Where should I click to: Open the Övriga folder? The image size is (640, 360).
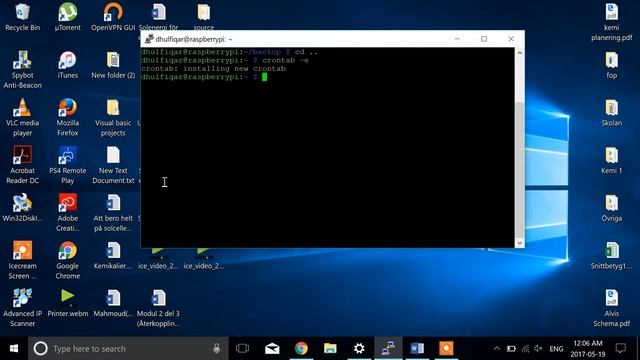pyautogui.click(x=611, y=208)
